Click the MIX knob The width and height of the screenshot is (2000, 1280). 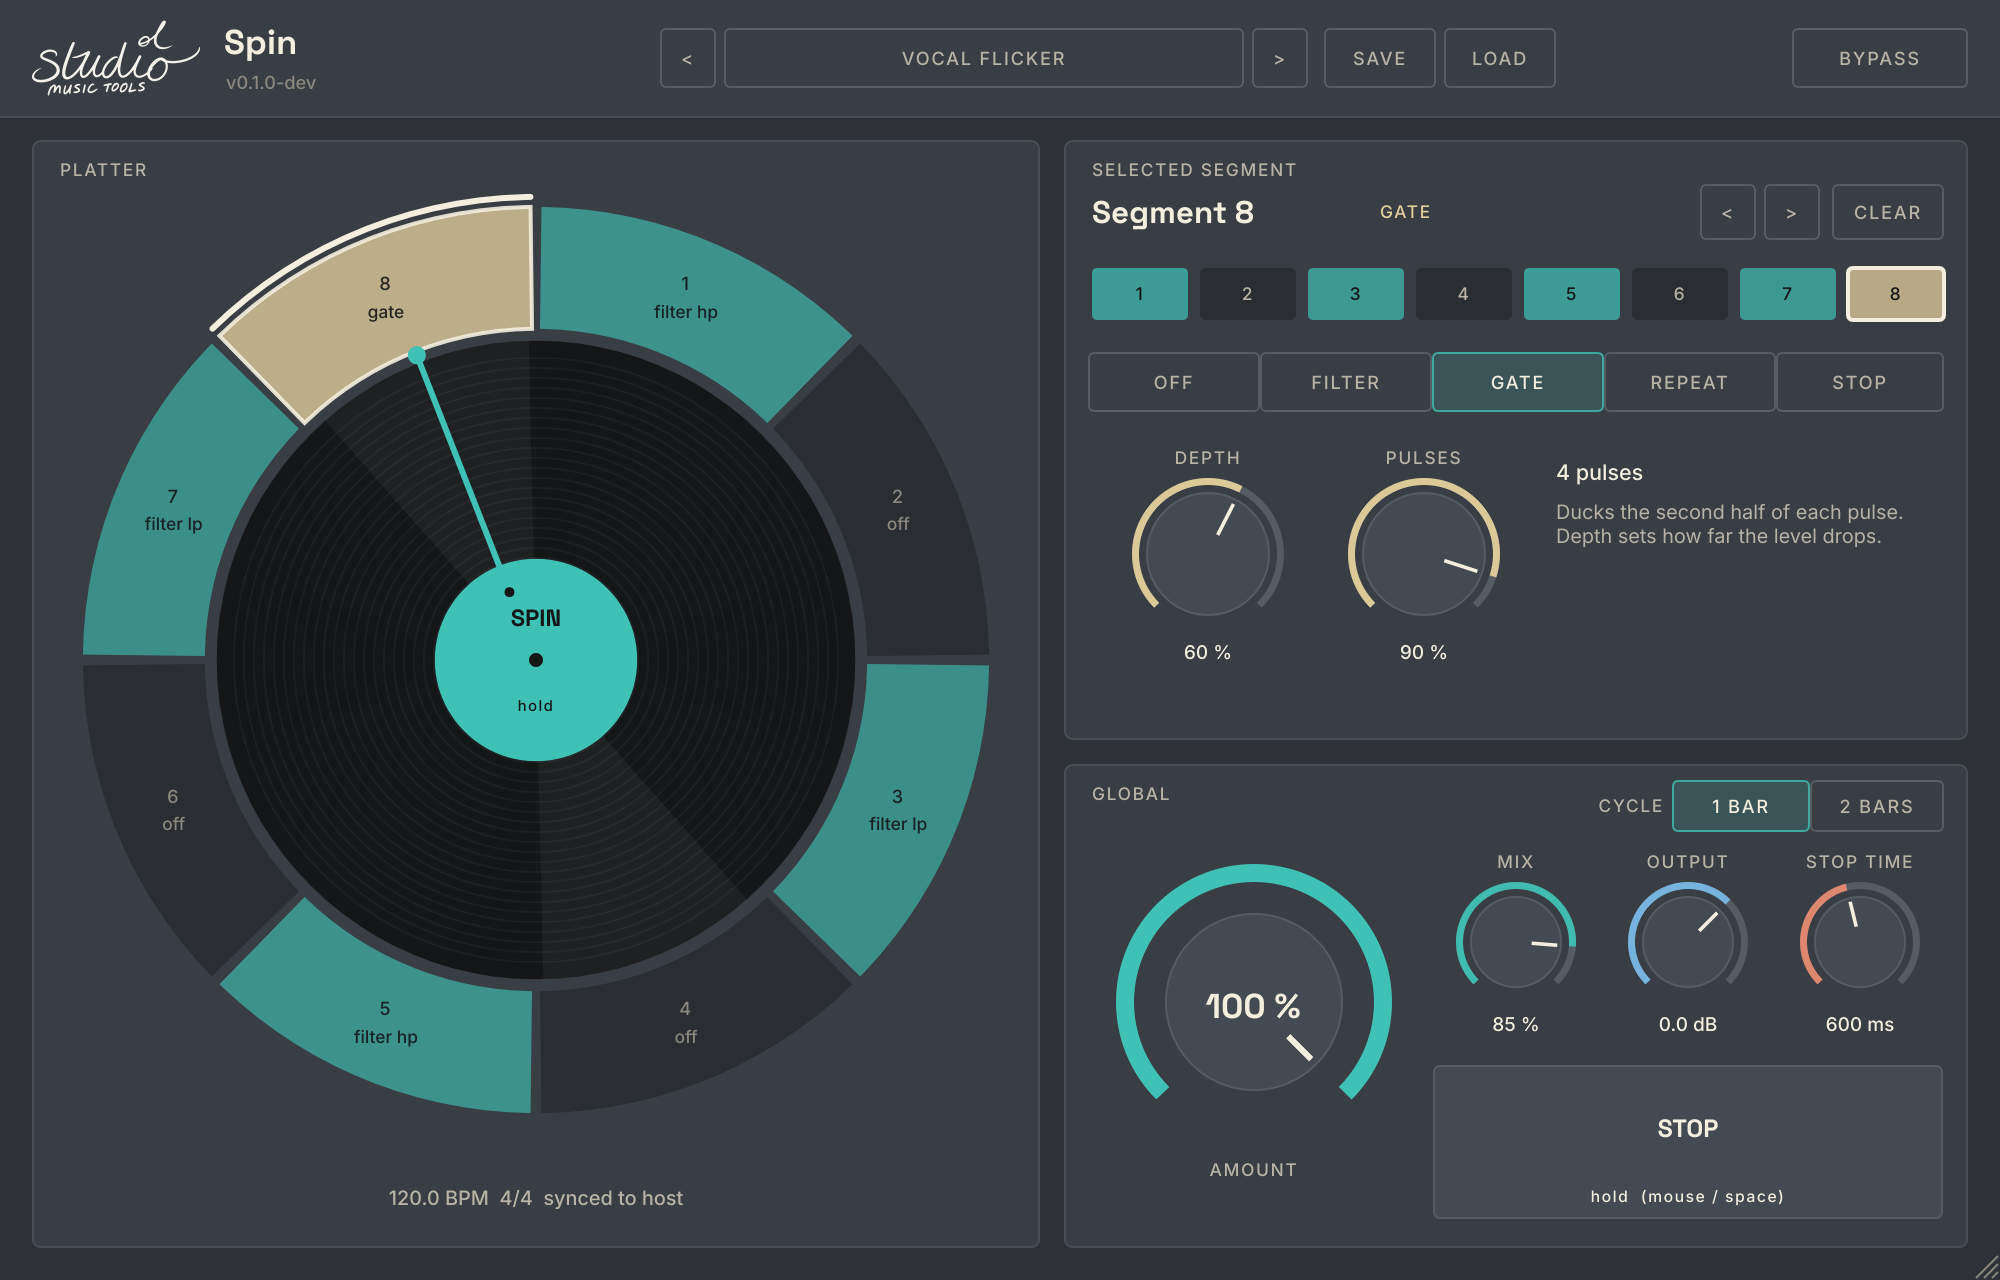pos(1515,942)
